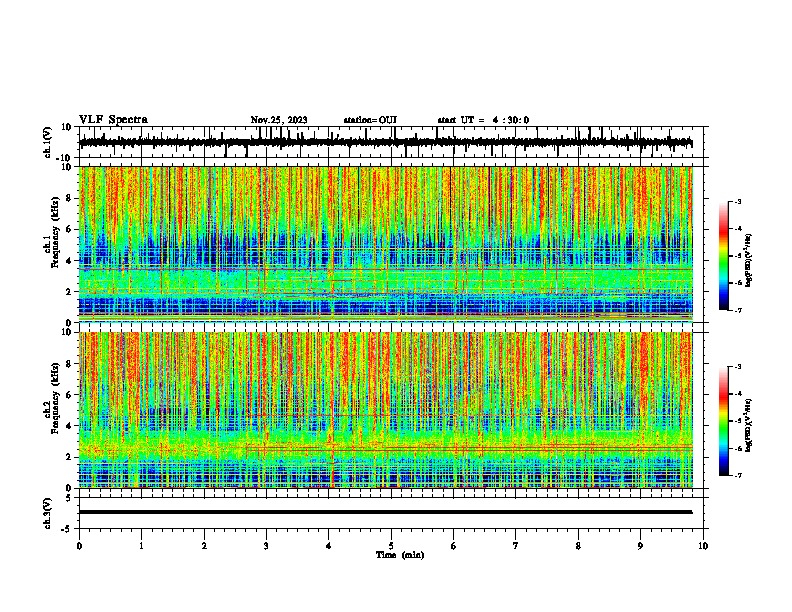This screenshot has height=612, width=792.
Task: Click the "ch.1(V)" waveform axis label
Action: 48,142
